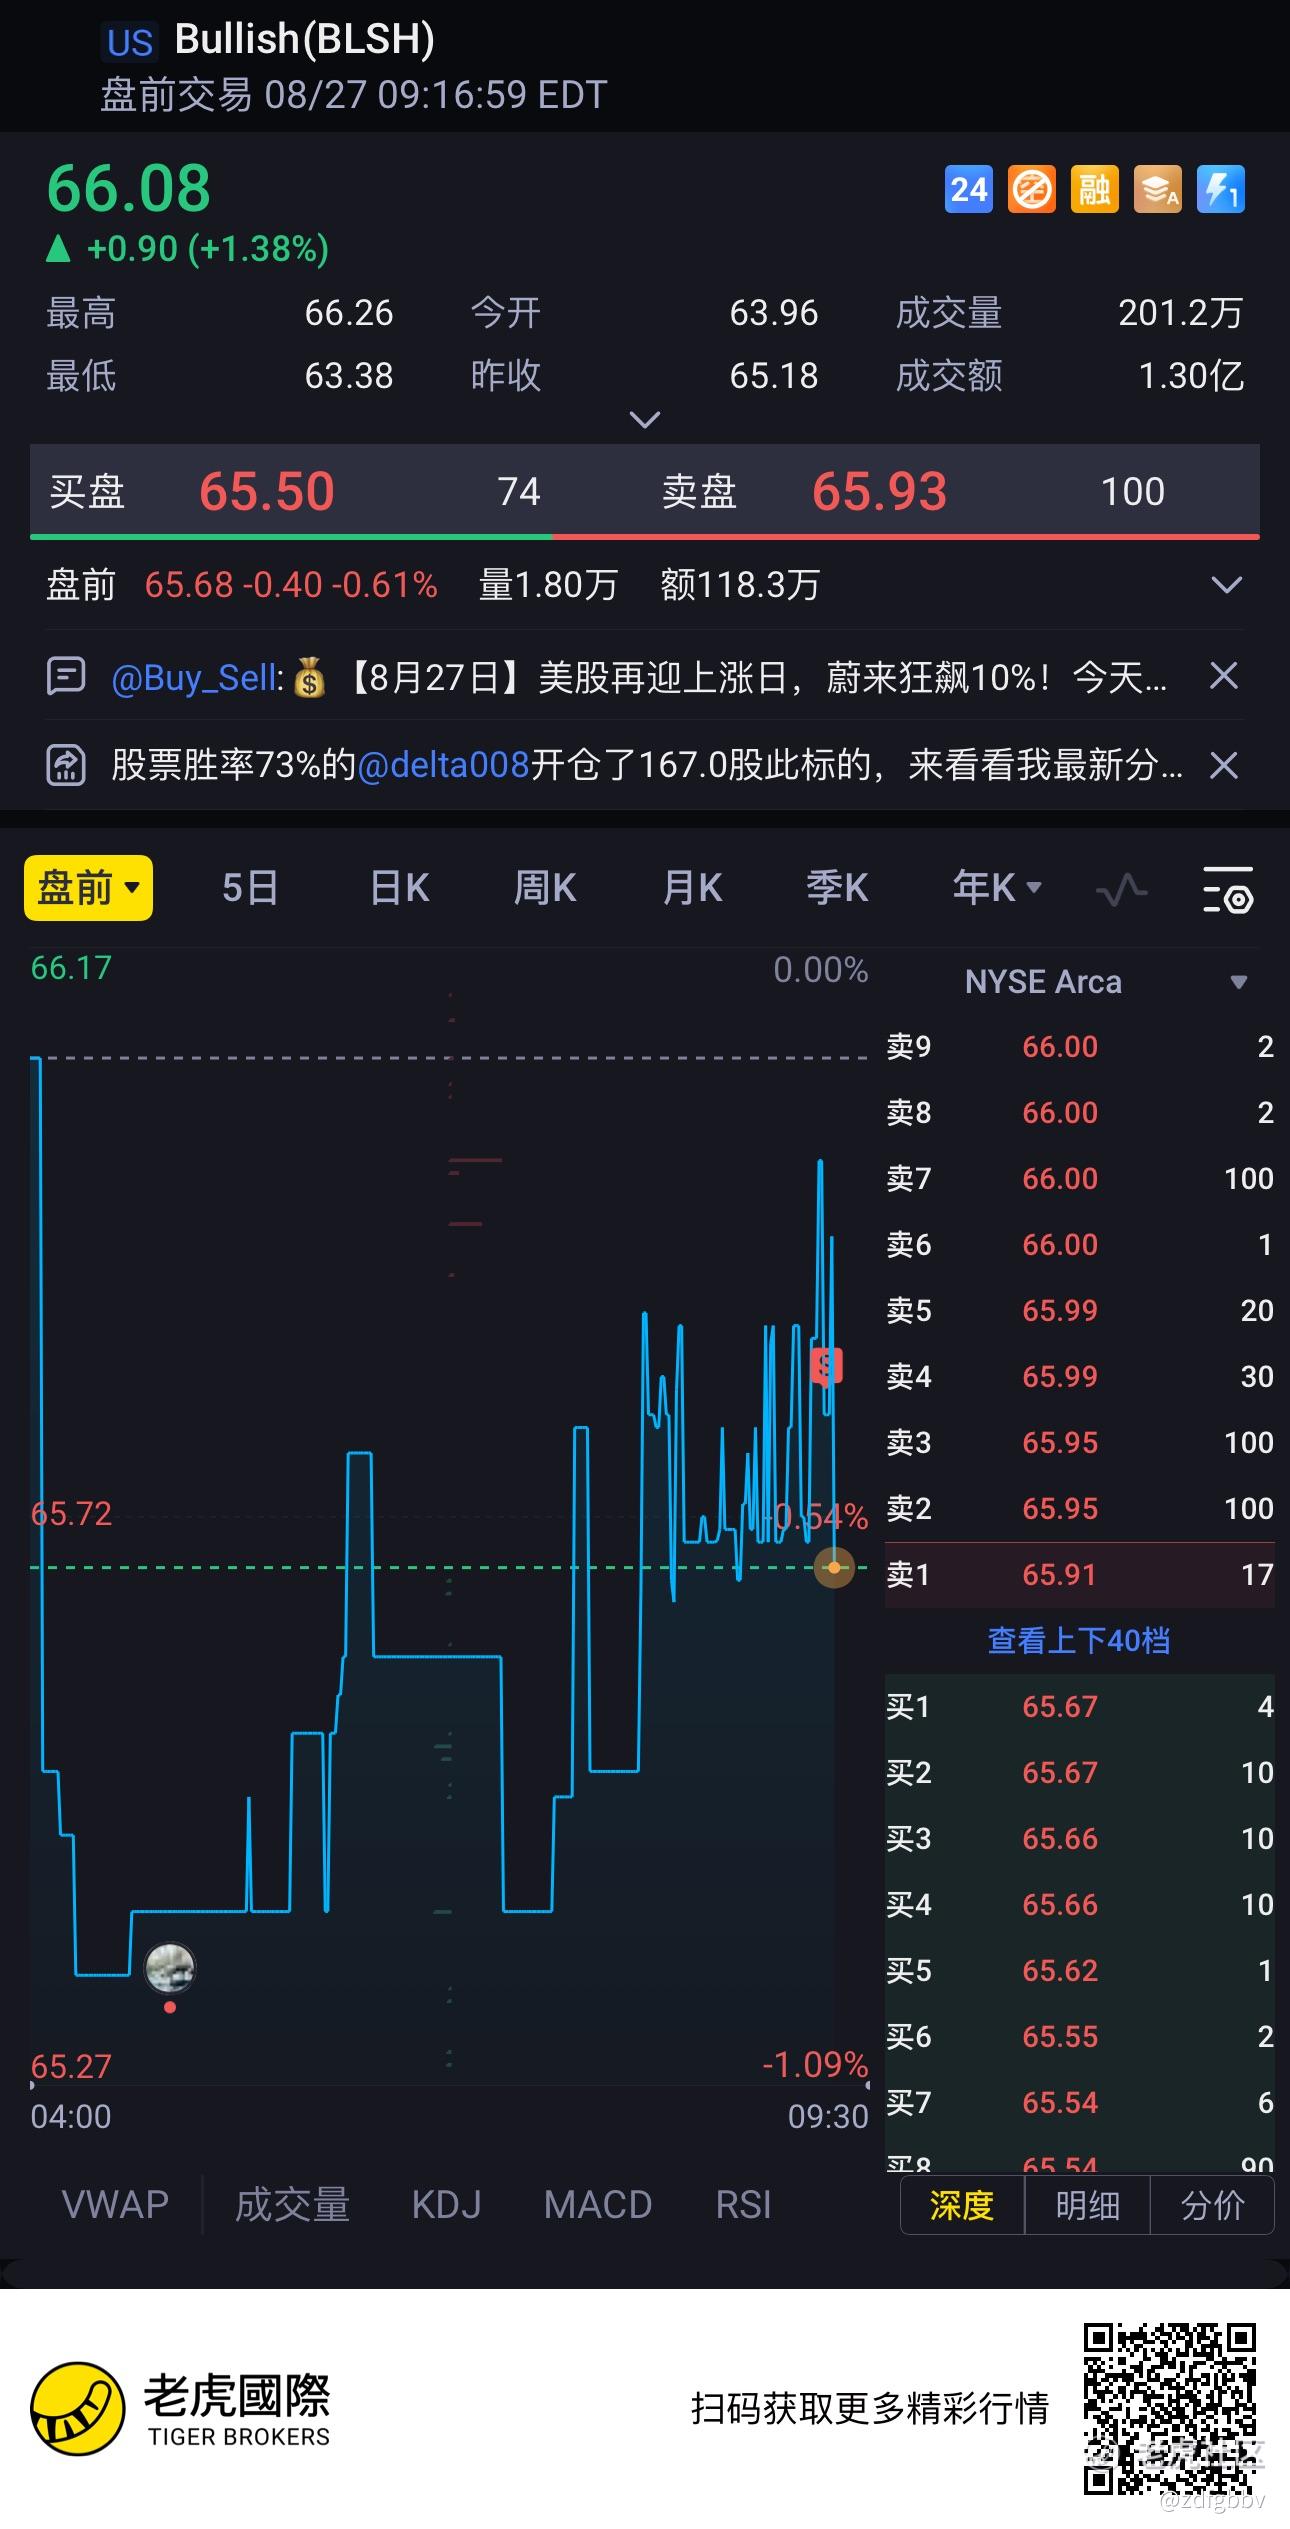Open the comment icon beside @Buy_Sell post

point(66,677)
